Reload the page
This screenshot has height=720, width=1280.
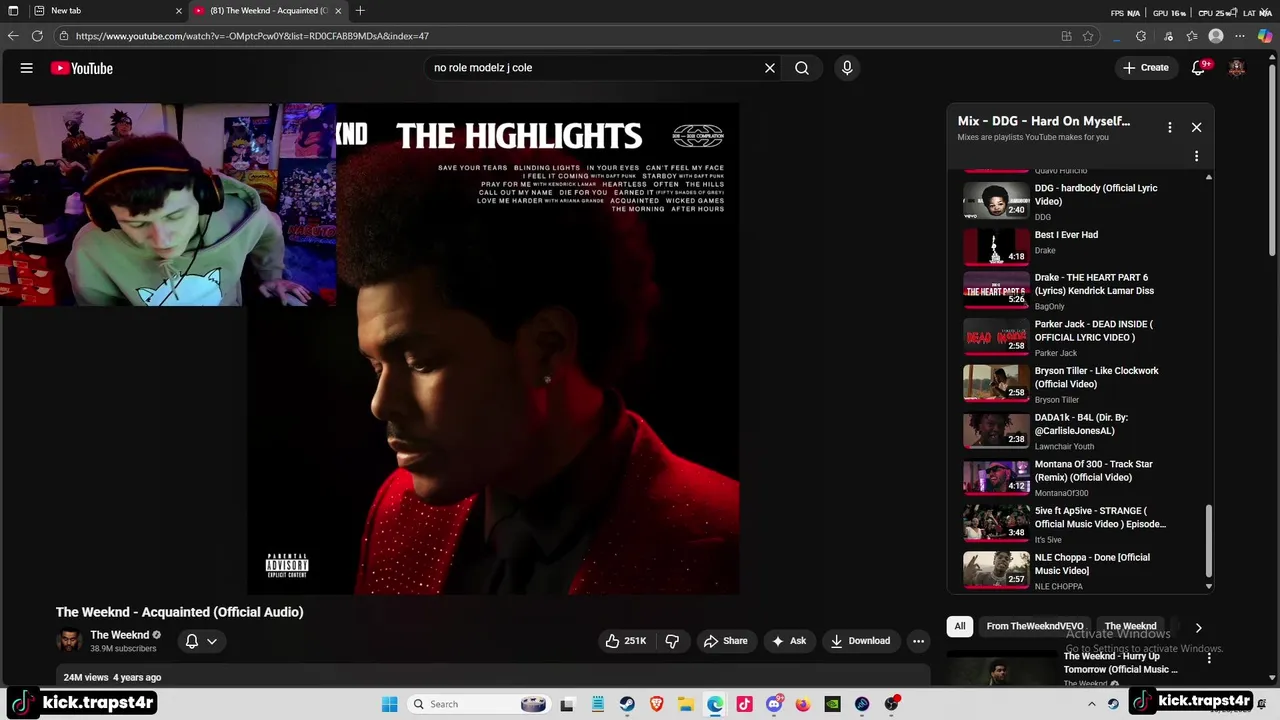click(37, 36)
